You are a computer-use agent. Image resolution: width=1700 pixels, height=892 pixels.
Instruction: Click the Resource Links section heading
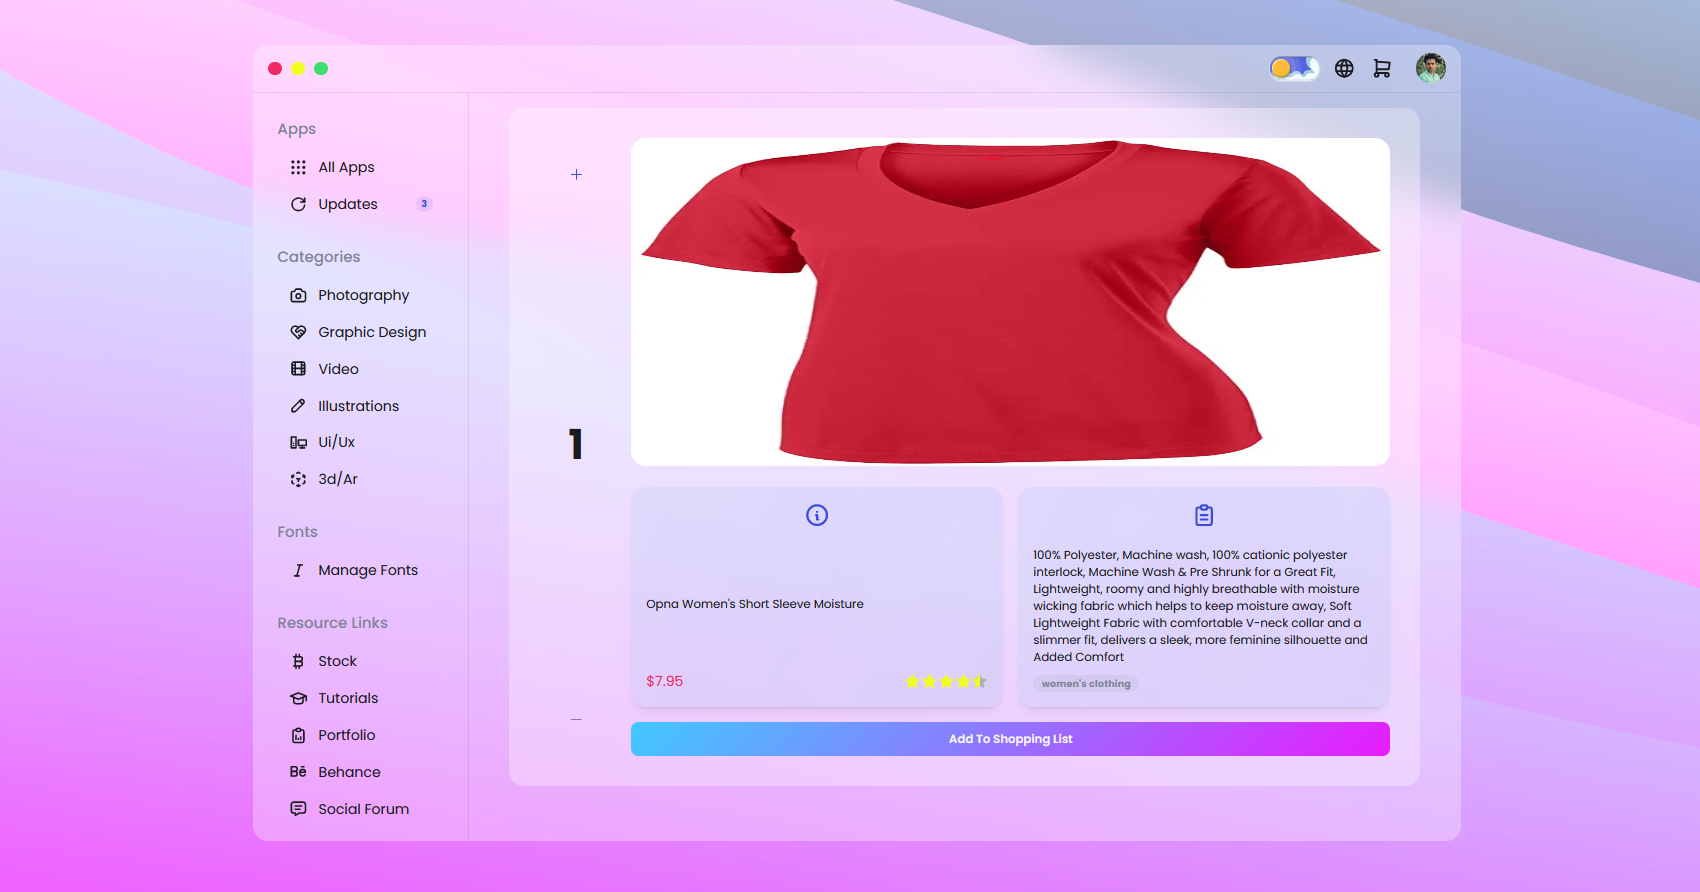point(332,623)
